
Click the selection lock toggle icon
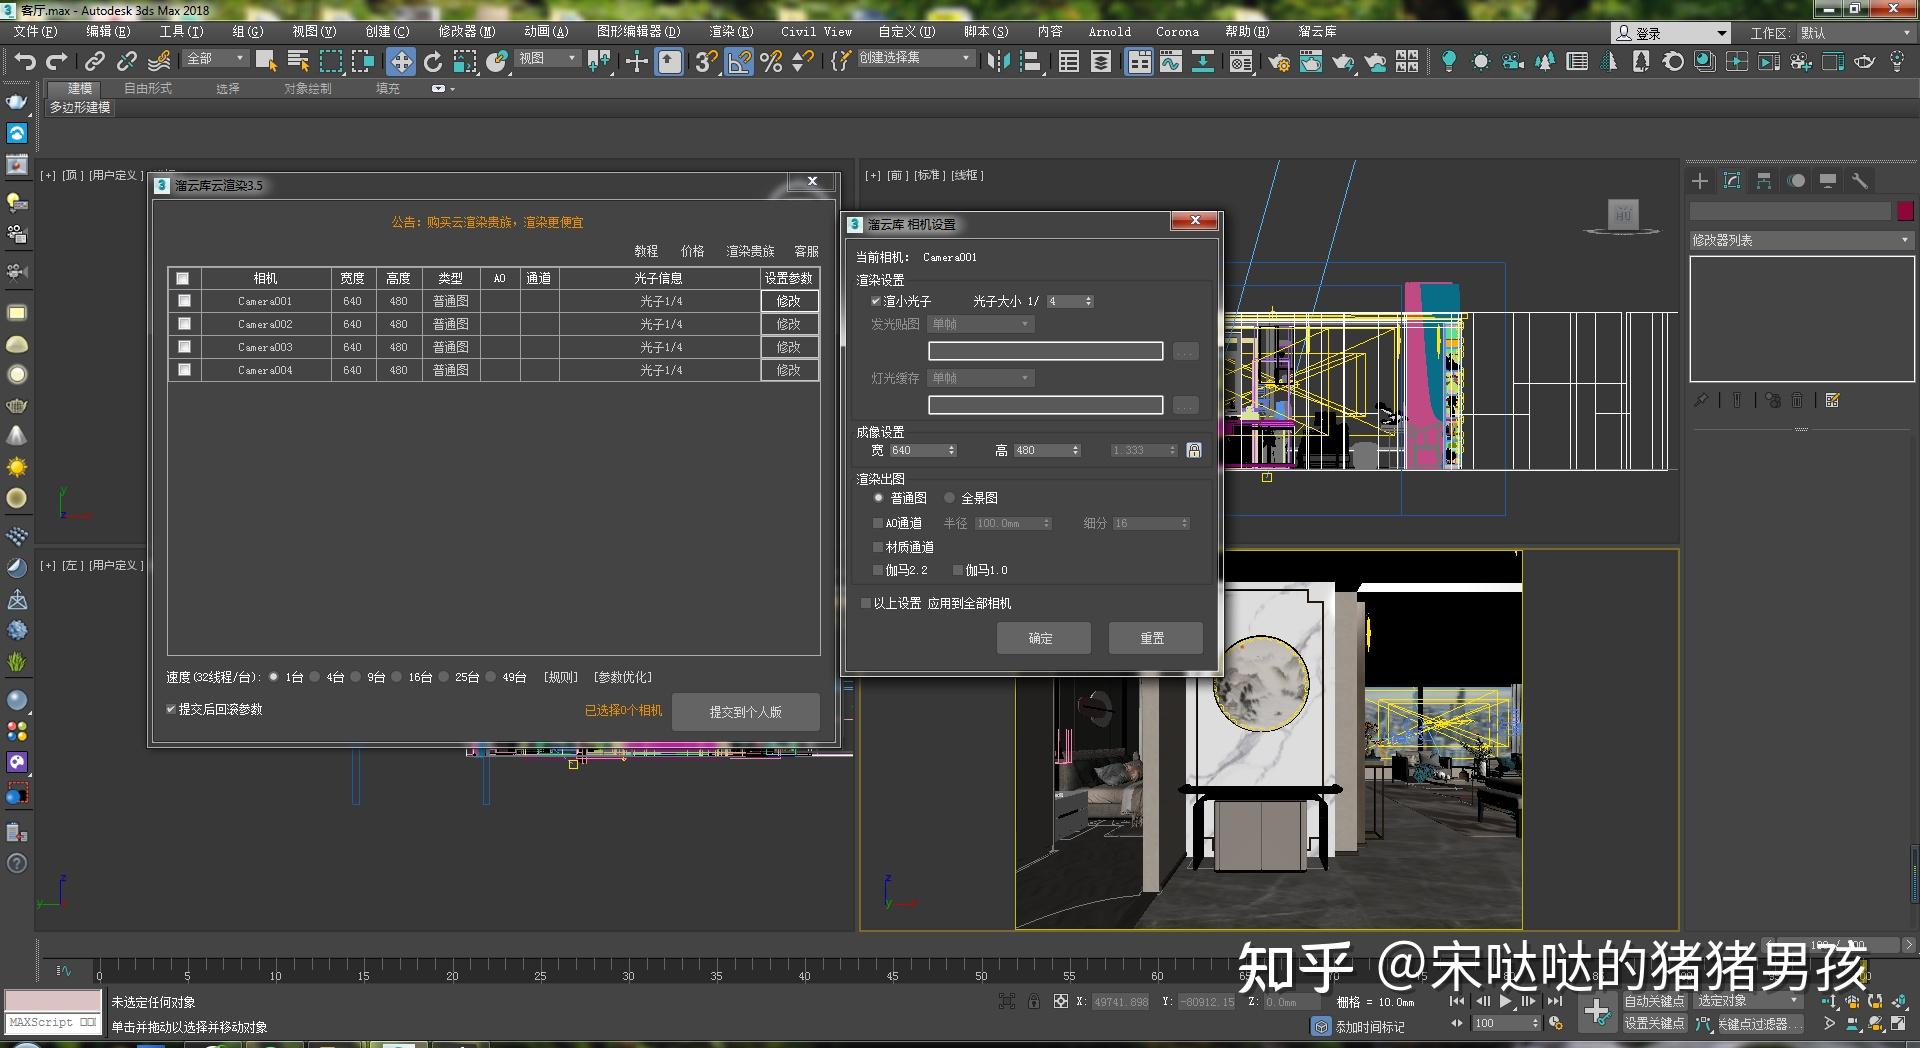click(1033, 1001)
